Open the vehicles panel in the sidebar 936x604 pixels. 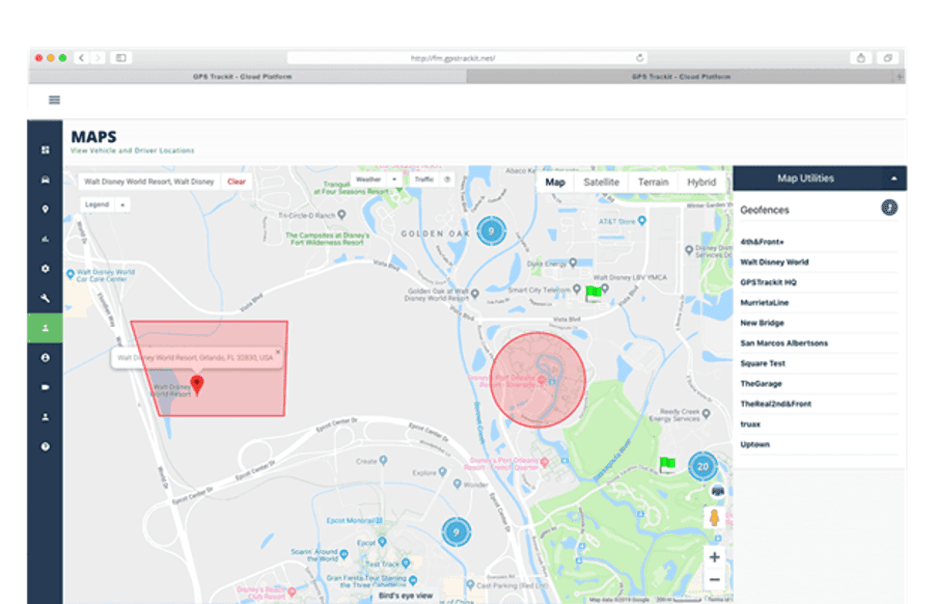point(44,178)
